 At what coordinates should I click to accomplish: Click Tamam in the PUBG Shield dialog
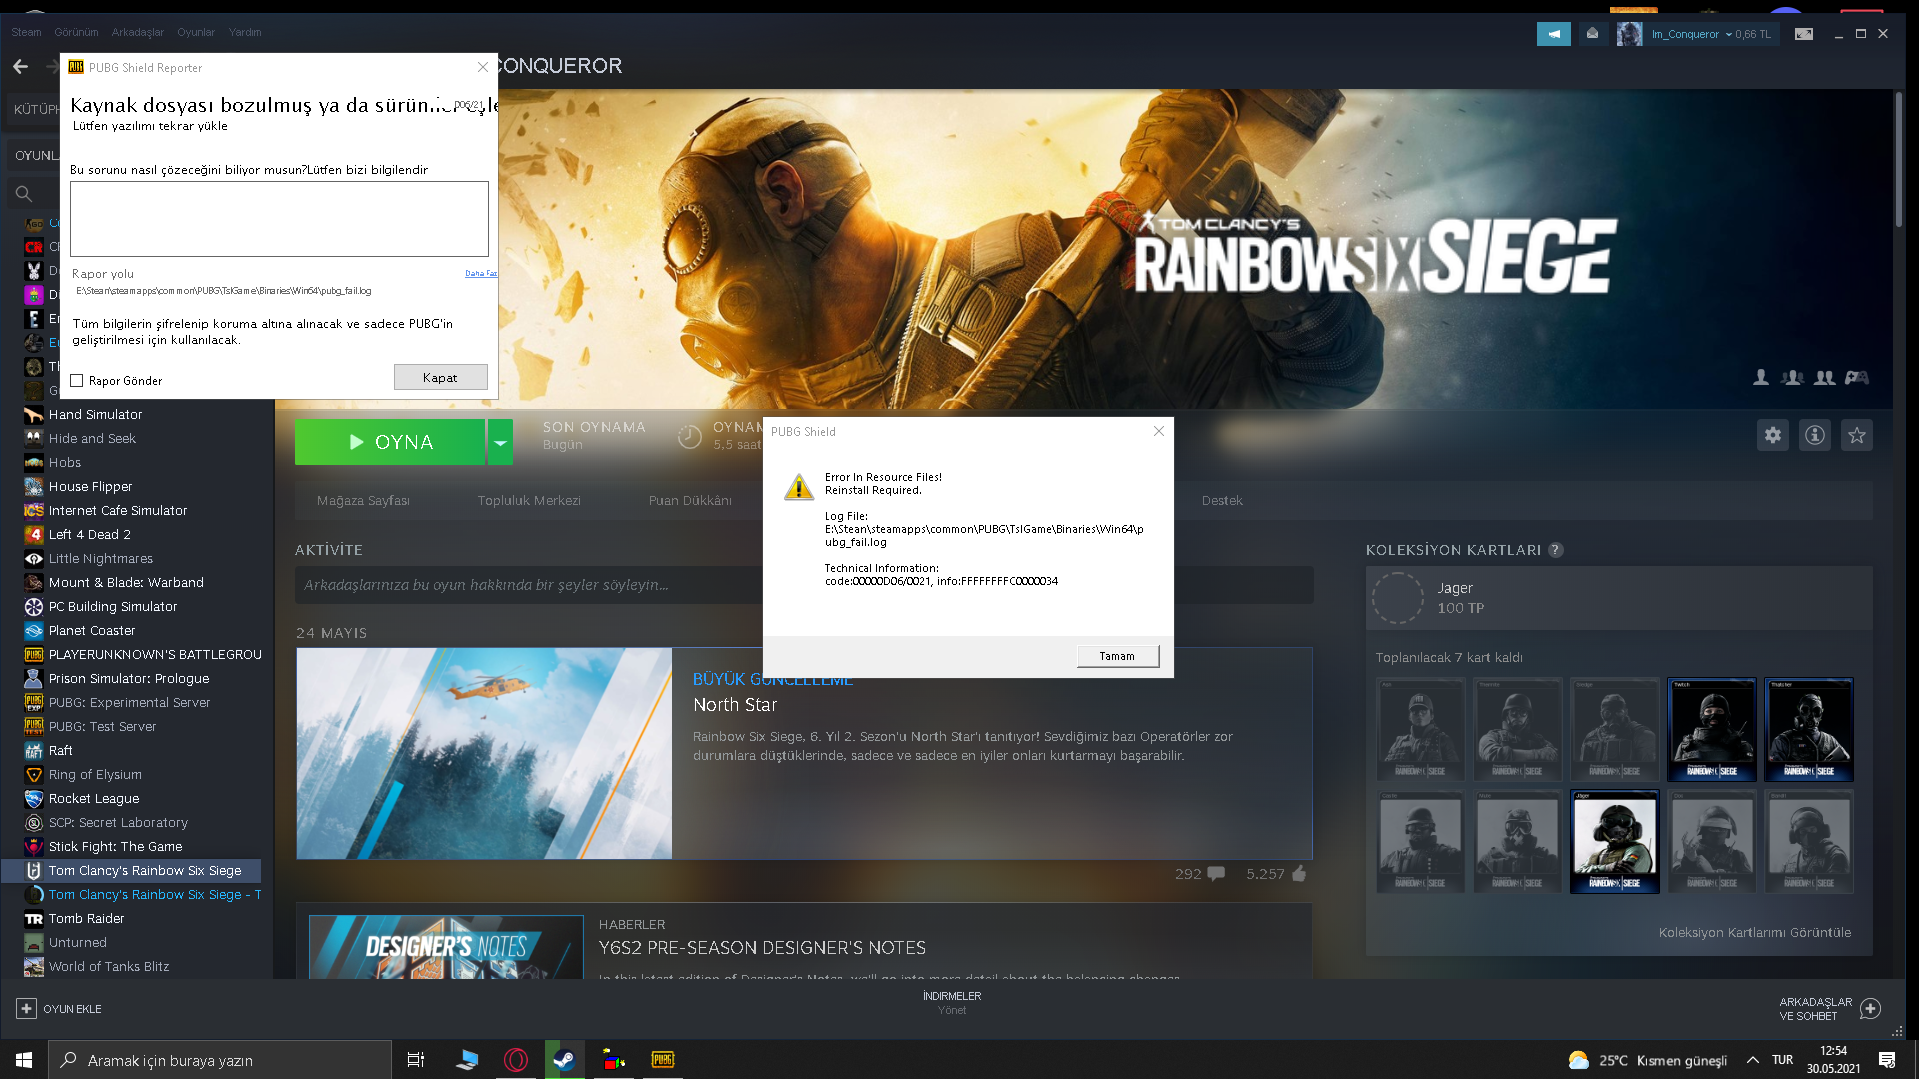click(x=1118, y=656)
